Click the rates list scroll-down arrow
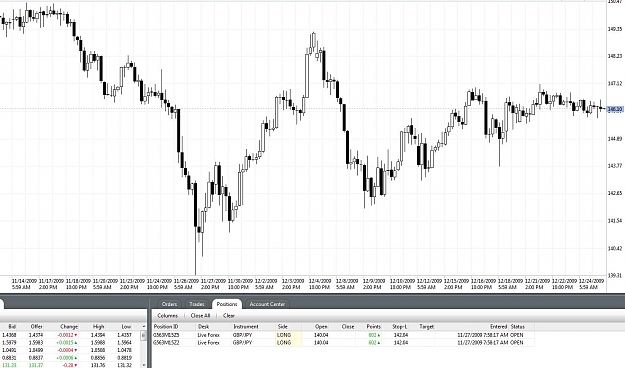 coord(143,365)
